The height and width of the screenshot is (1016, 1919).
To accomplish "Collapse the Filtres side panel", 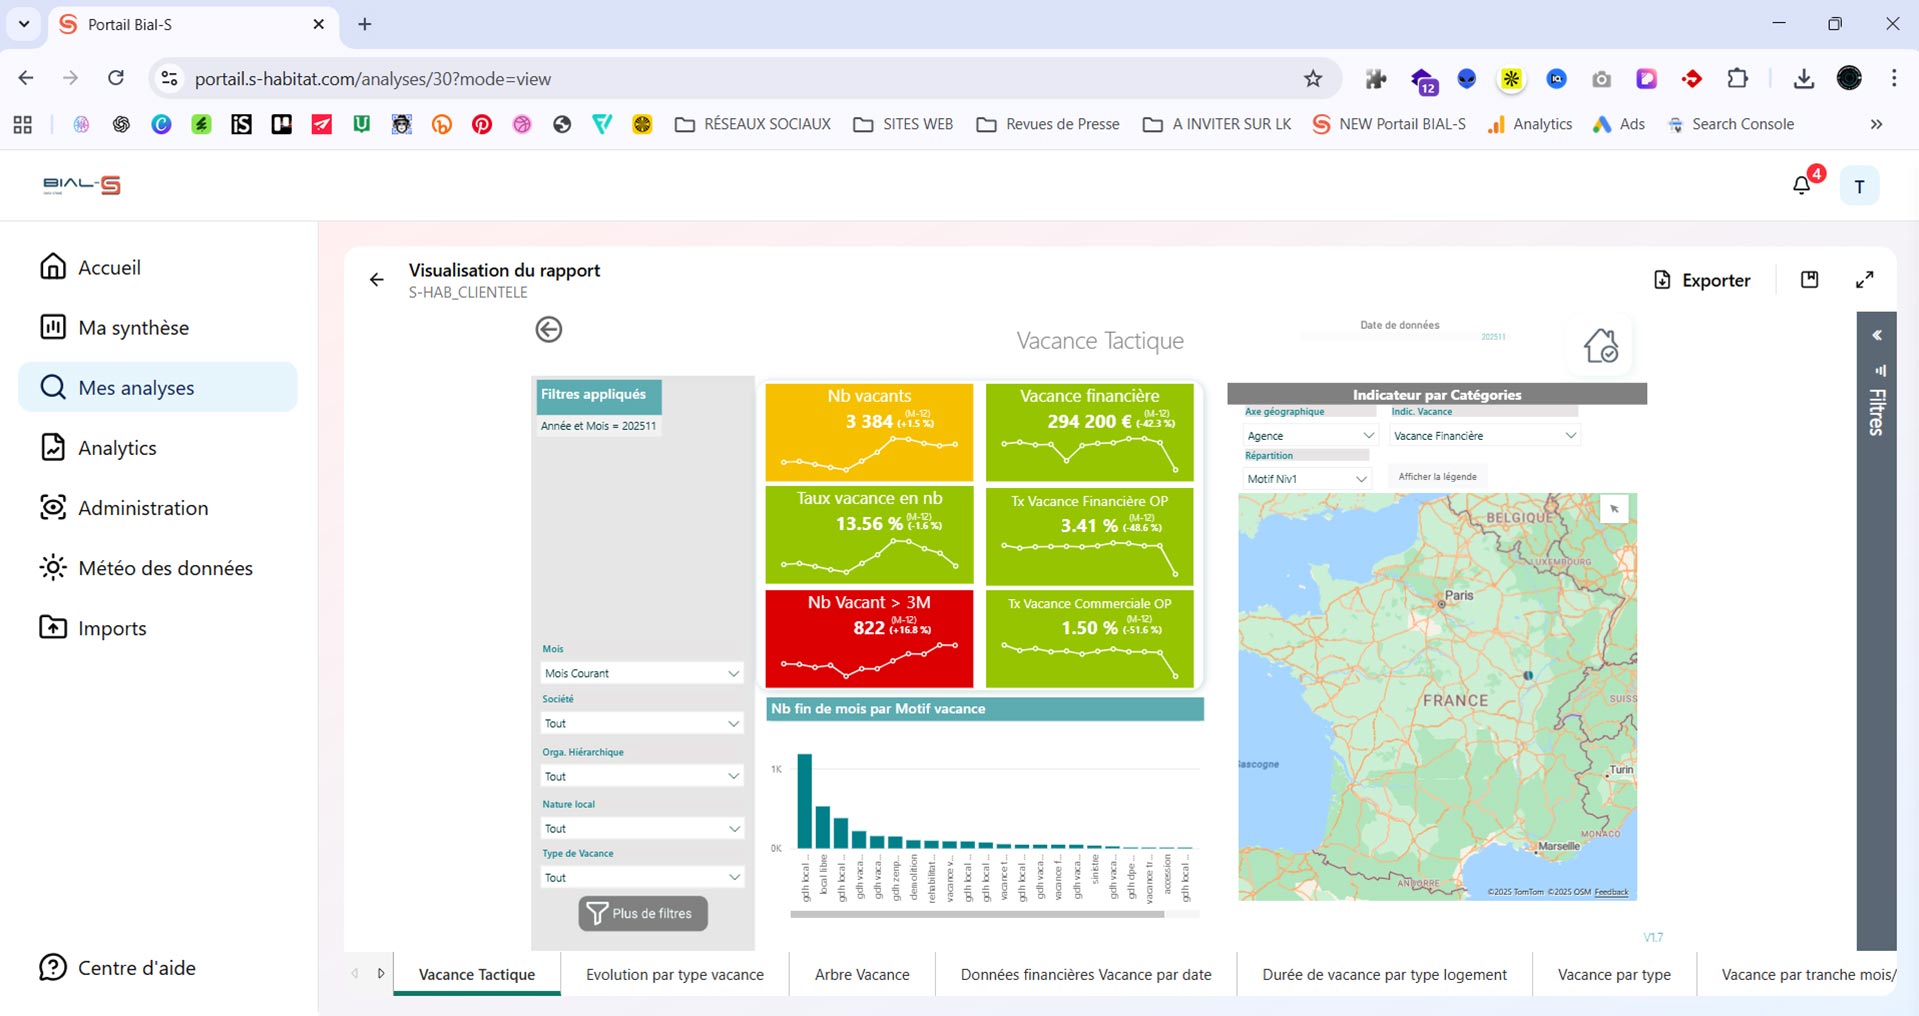I will (1877, 336).
